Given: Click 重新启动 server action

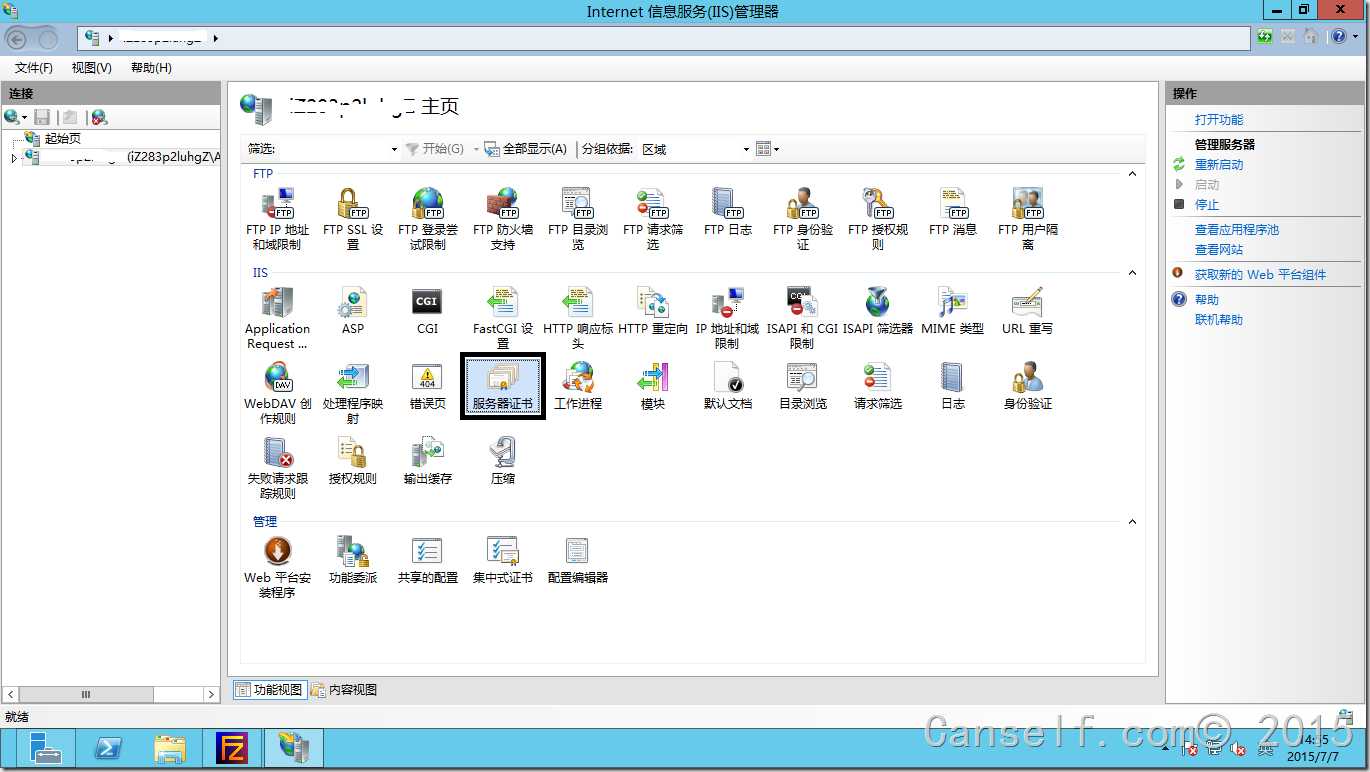Looking at the screenshot, I should pyautogui.click(x=1219, y=165).
